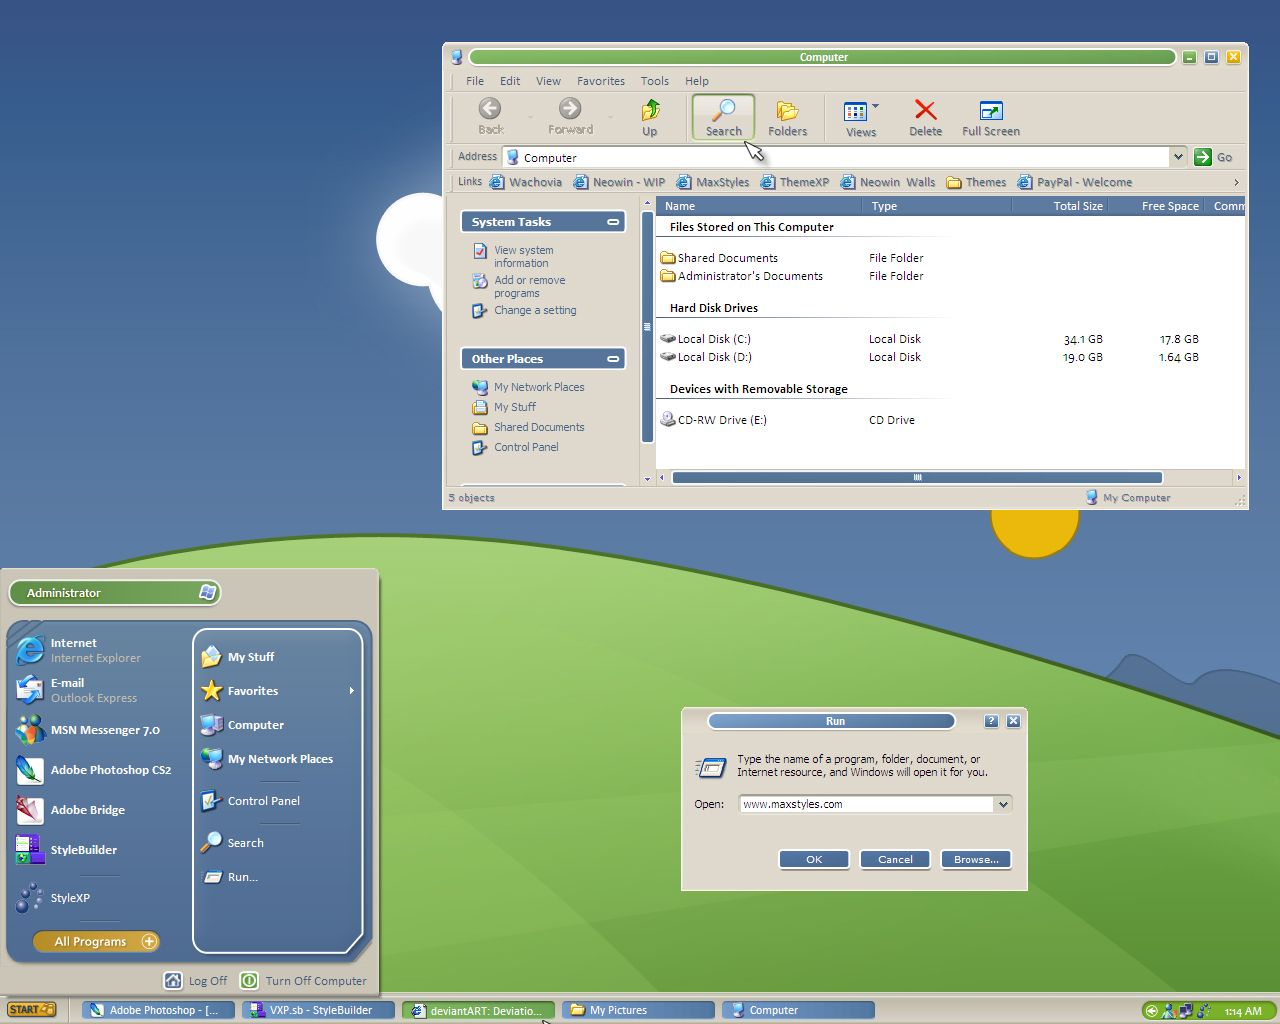The width and height of the screenshot is (1280, 1024).
Task: Collapse the System Tasks panel
Action: (x=613, y=222)
